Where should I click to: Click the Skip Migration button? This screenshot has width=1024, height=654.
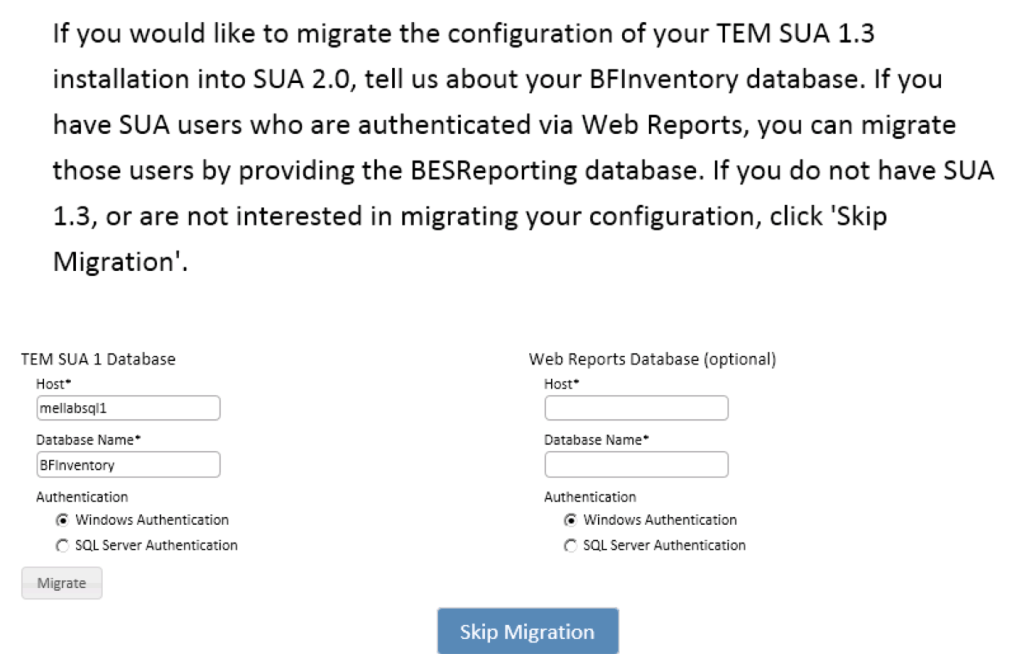coord(528,630)
